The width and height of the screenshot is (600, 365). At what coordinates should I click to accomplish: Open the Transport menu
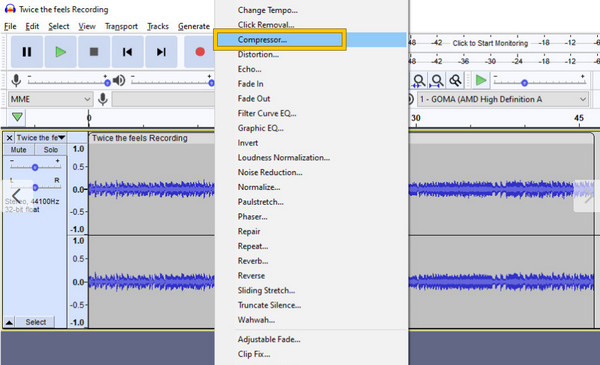121,26
